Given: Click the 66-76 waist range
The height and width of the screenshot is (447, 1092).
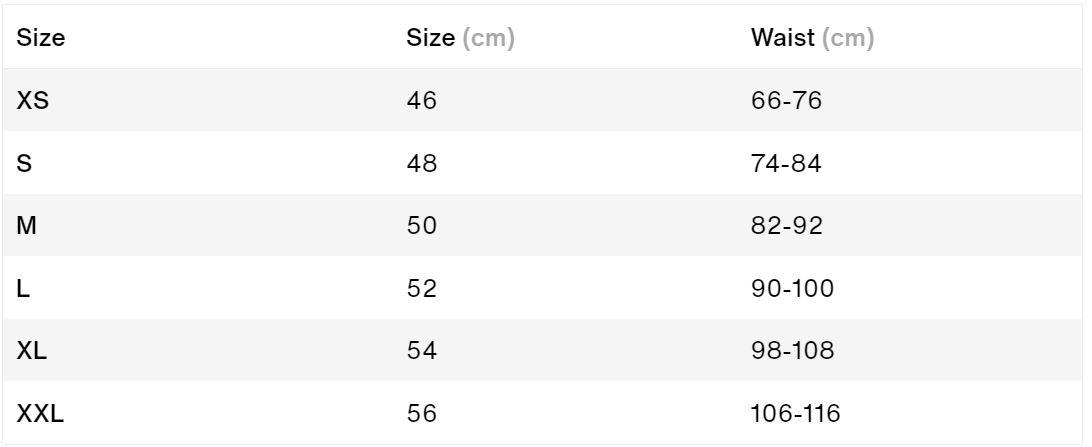Looking at the screenshot, I should pos(786,100).
